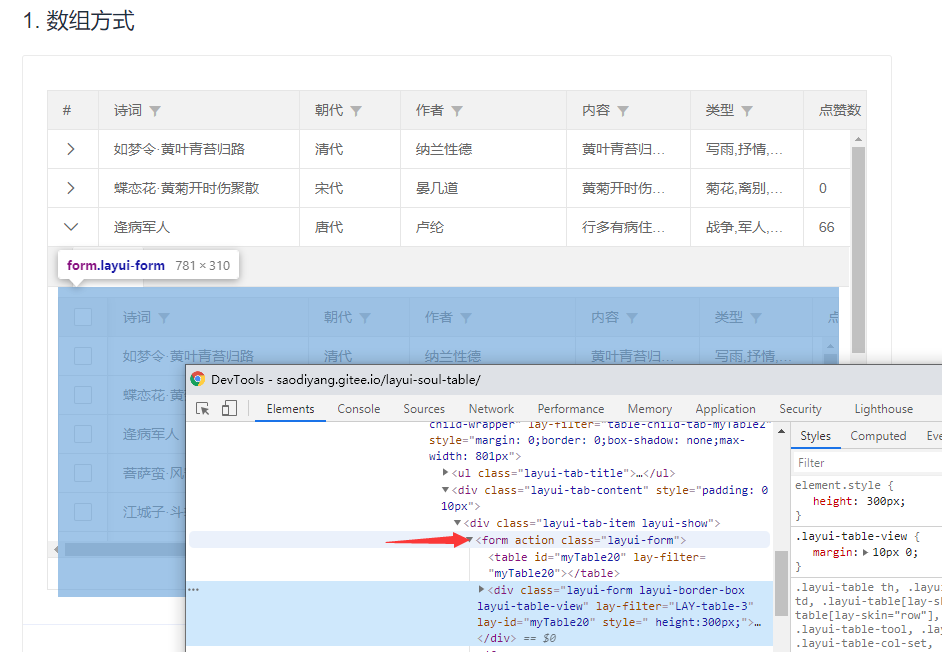Click the 诗词 filter funnel icon in outer table header

click(x=155, y=111)
